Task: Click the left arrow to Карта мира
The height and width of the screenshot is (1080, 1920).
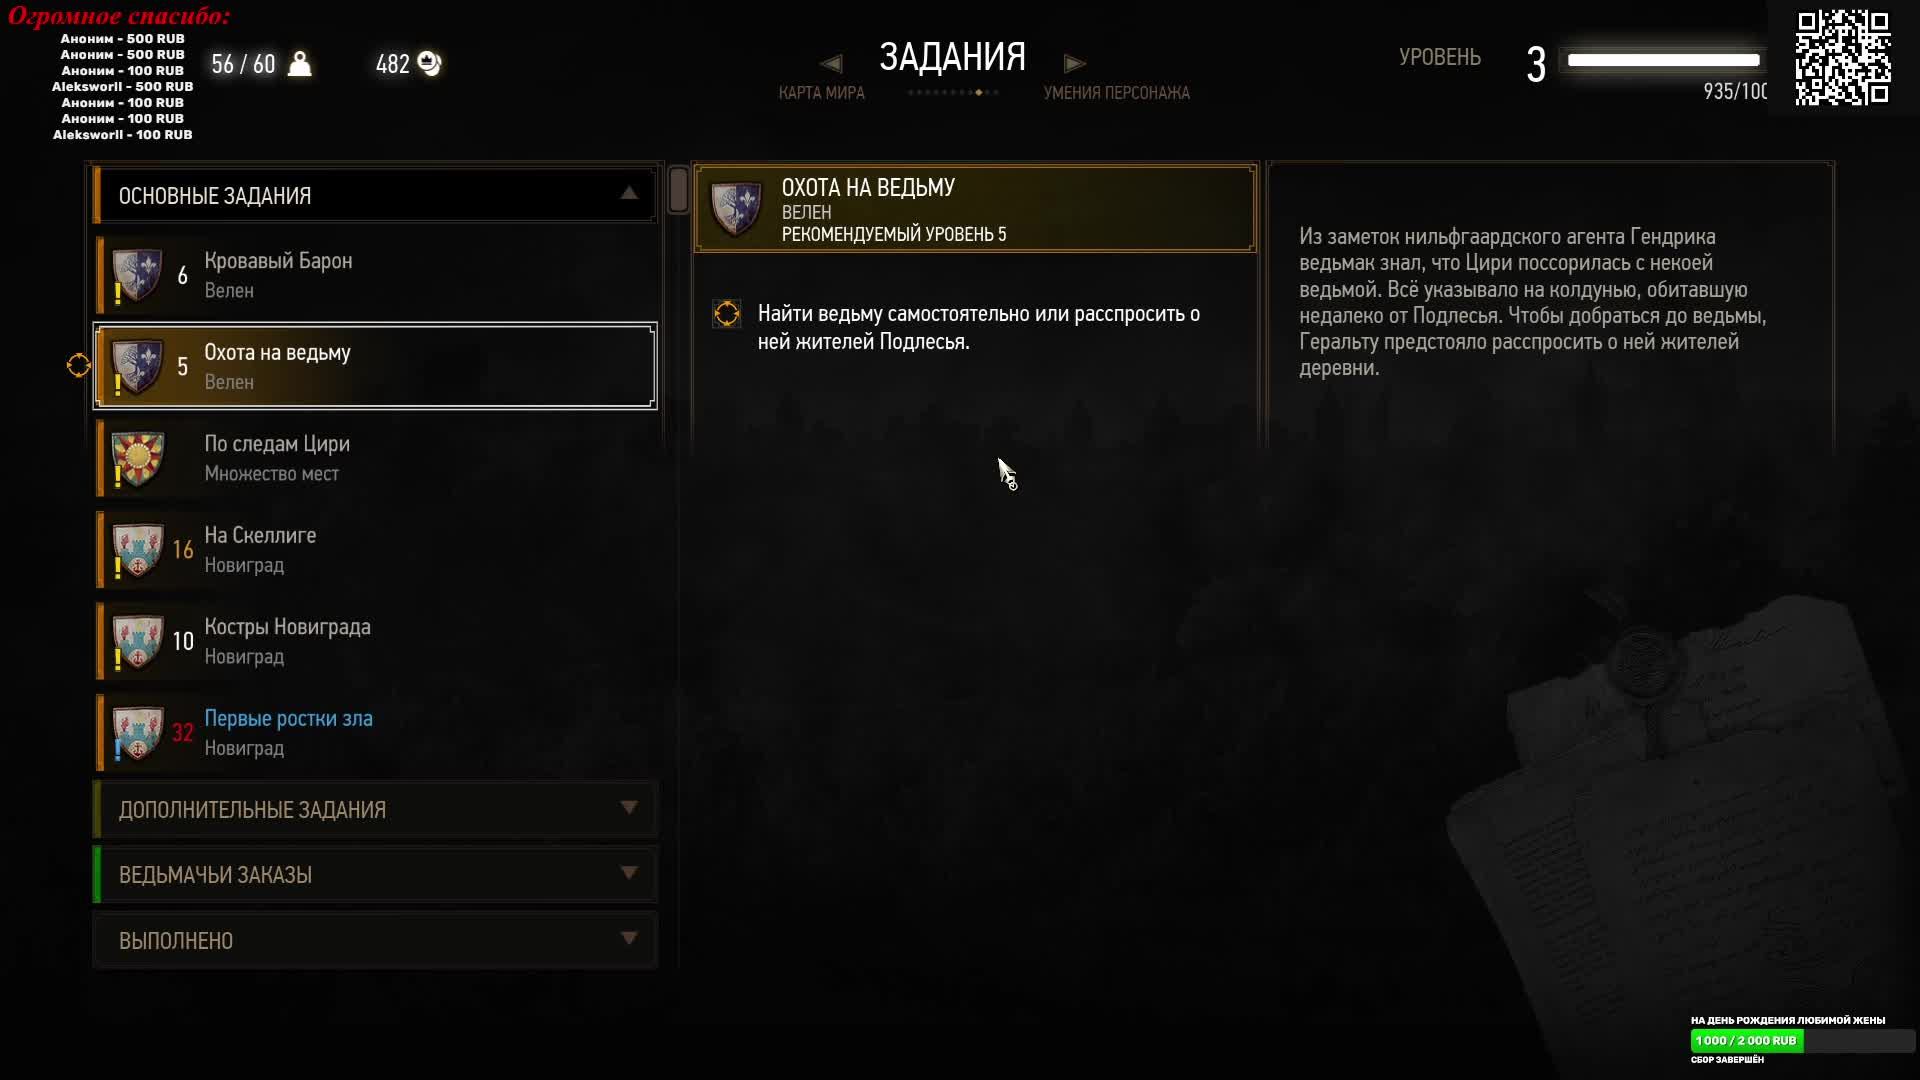Action: point(831,63)
